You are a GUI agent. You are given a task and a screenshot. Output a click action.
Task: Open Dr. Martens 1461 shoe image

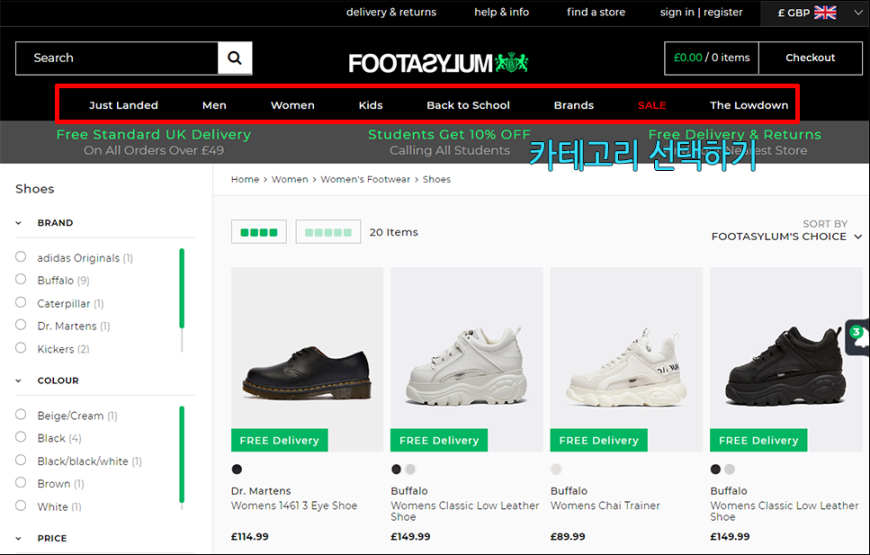pyautogui.click(x=307, y=359)
